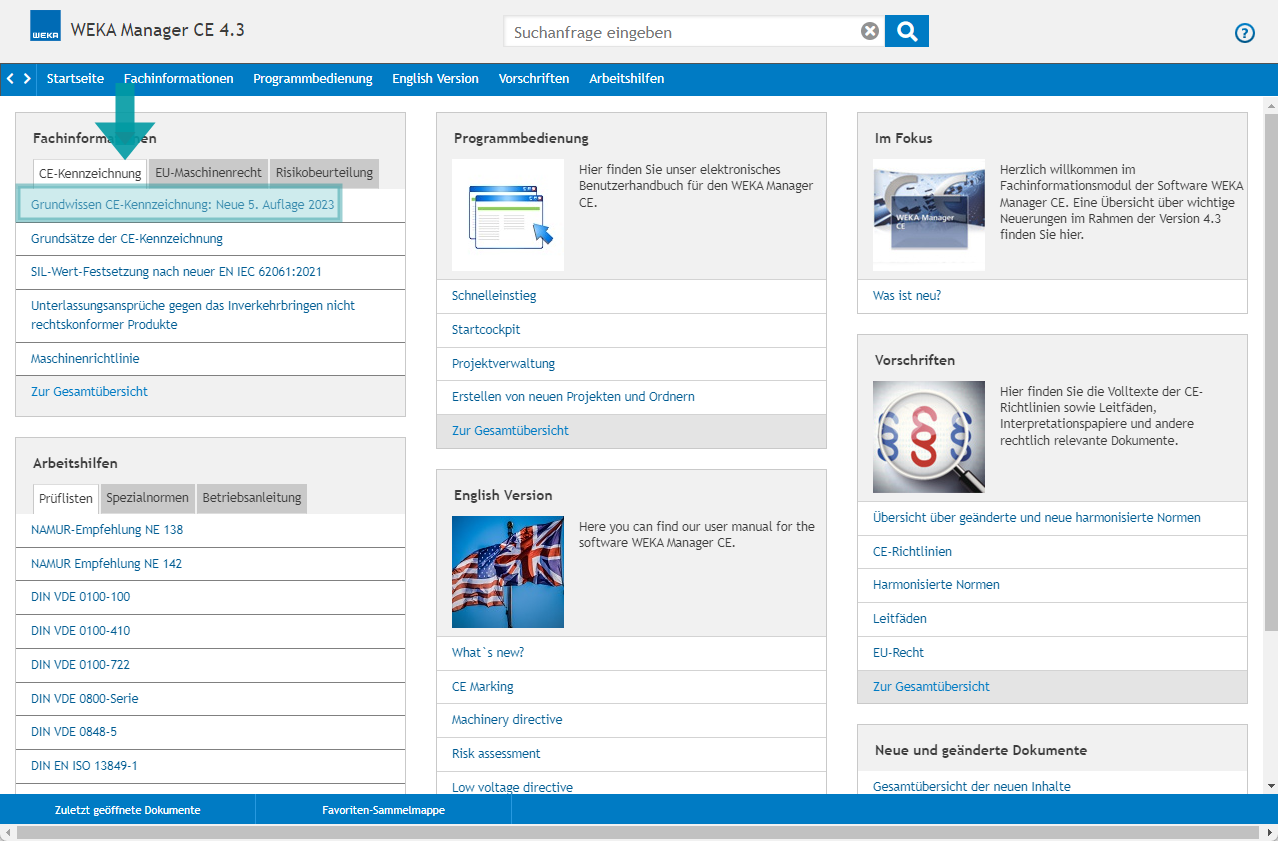
Task: Click the WEKA logo
Action: pyautogui.click(x=45, y=27)
